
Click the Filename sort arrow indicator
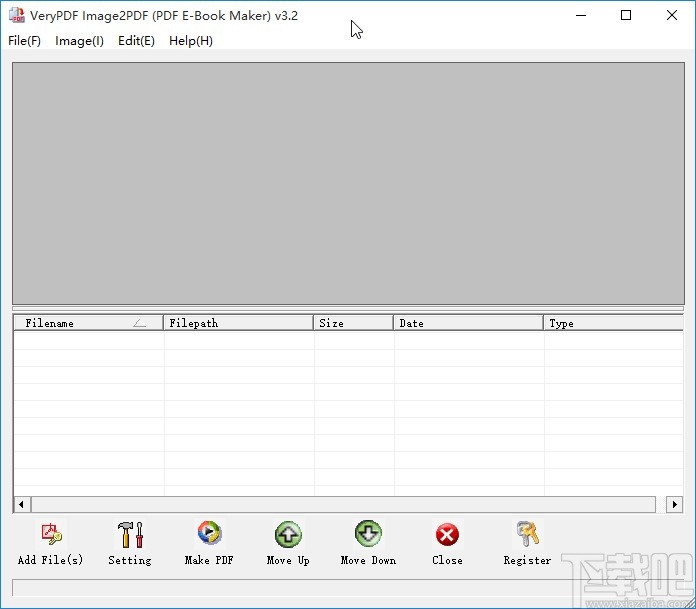[139, 323]
